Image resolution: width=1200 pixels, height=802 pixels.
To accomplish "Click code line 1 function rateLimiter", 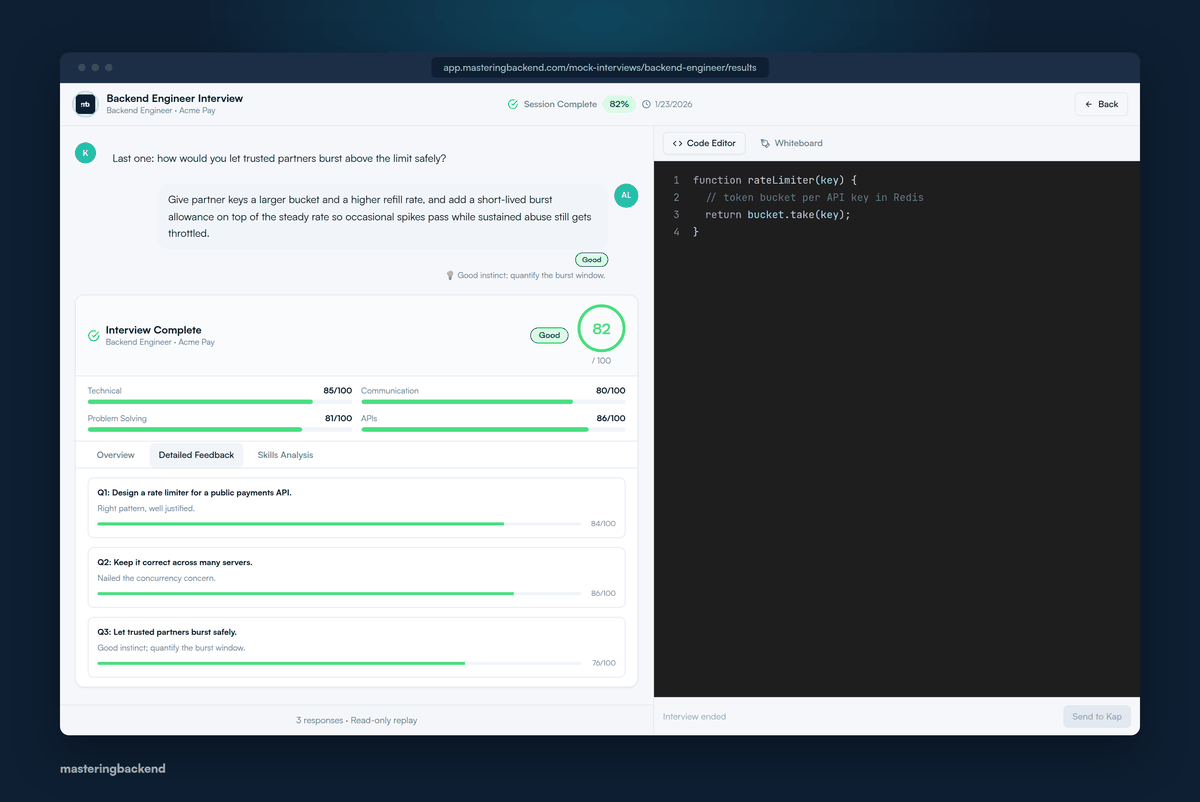I will pos(775,180).
